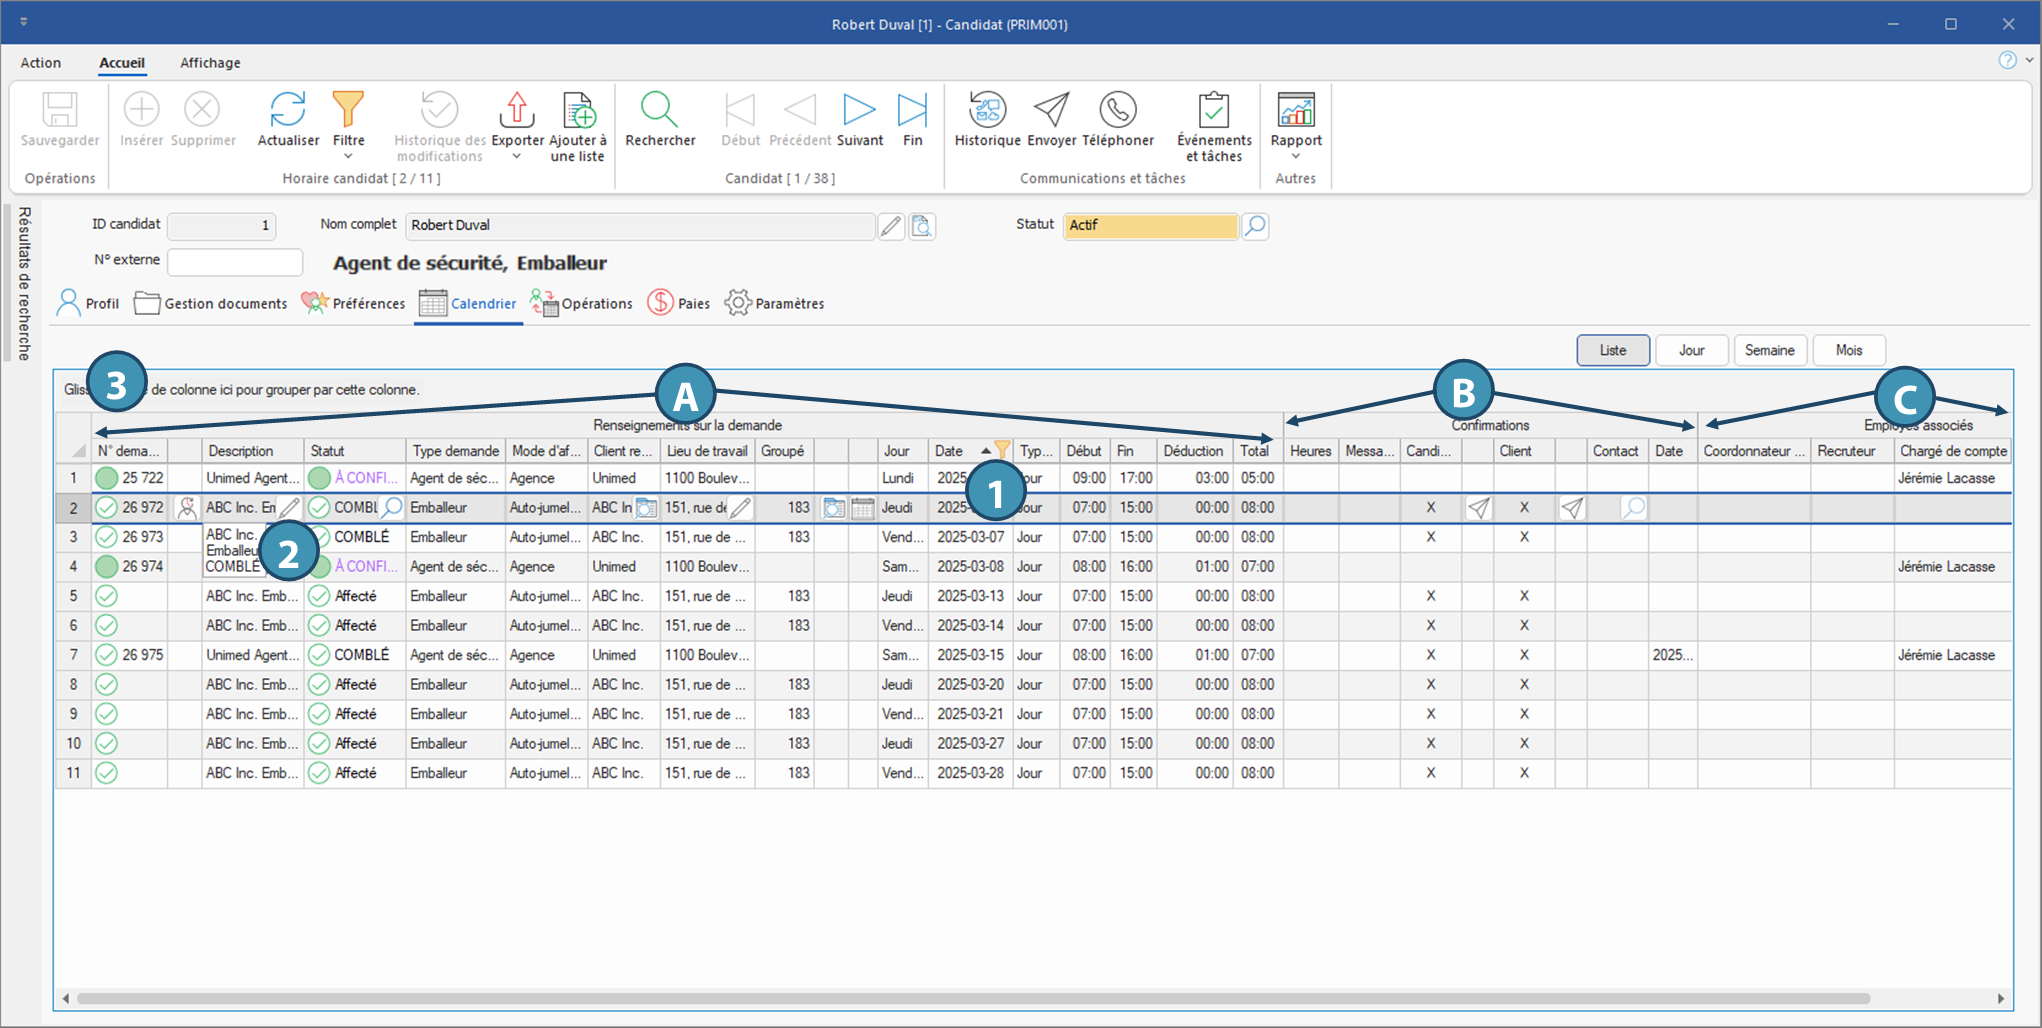Expand the Rapport dropdown
This screenshot has width=2042, height=1028.
coord(1295,156)
